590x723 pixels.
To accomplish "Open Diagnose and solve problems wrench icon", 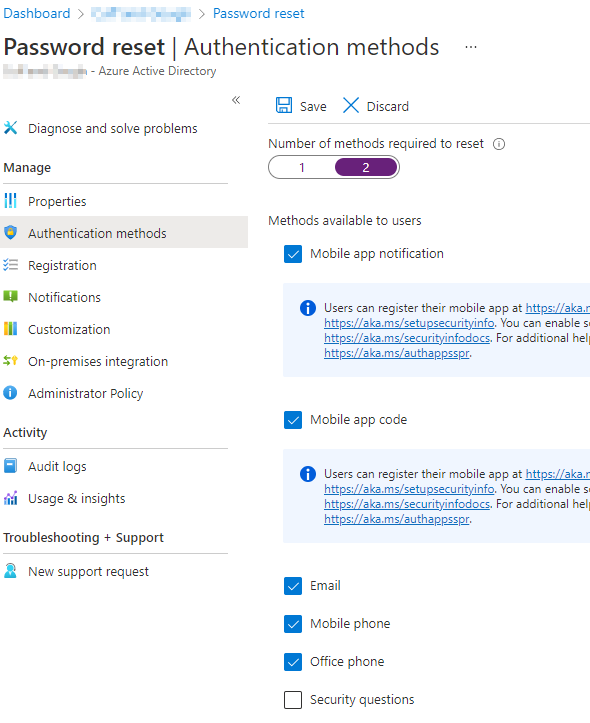I will click(x=10, y=128).
